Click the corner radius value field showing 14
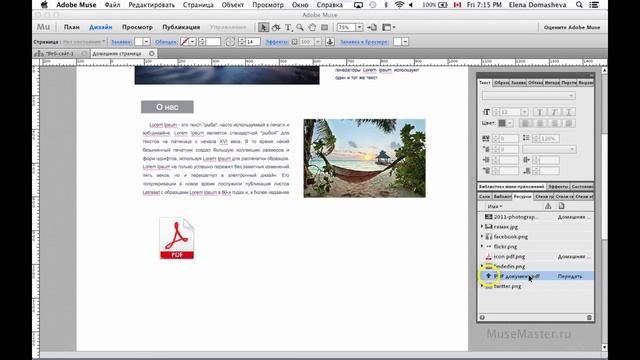 click(253, 42)
